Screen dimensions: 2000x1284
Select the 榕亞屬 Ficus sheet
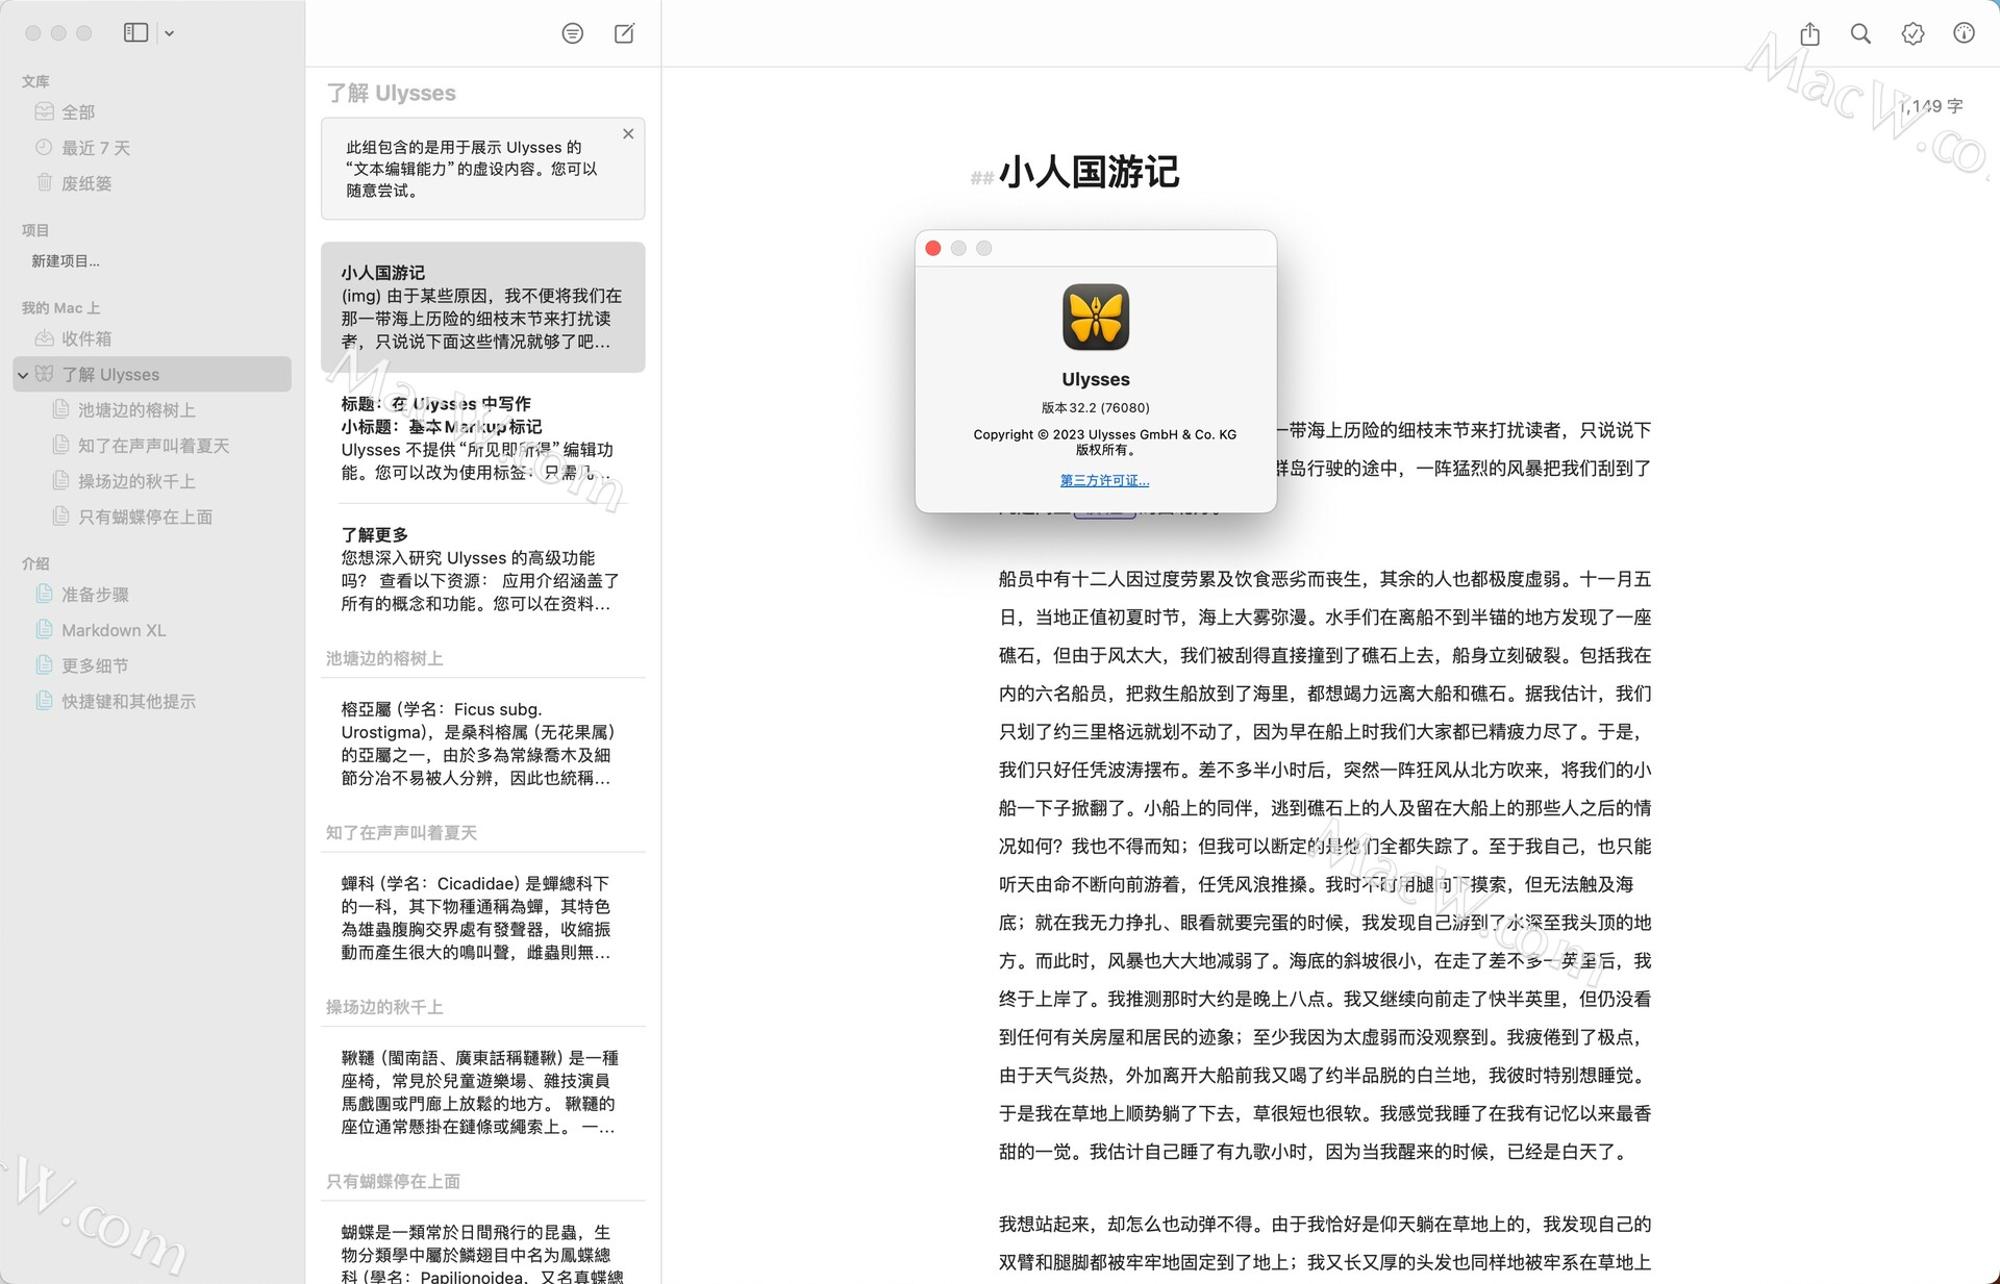(483, 743)
